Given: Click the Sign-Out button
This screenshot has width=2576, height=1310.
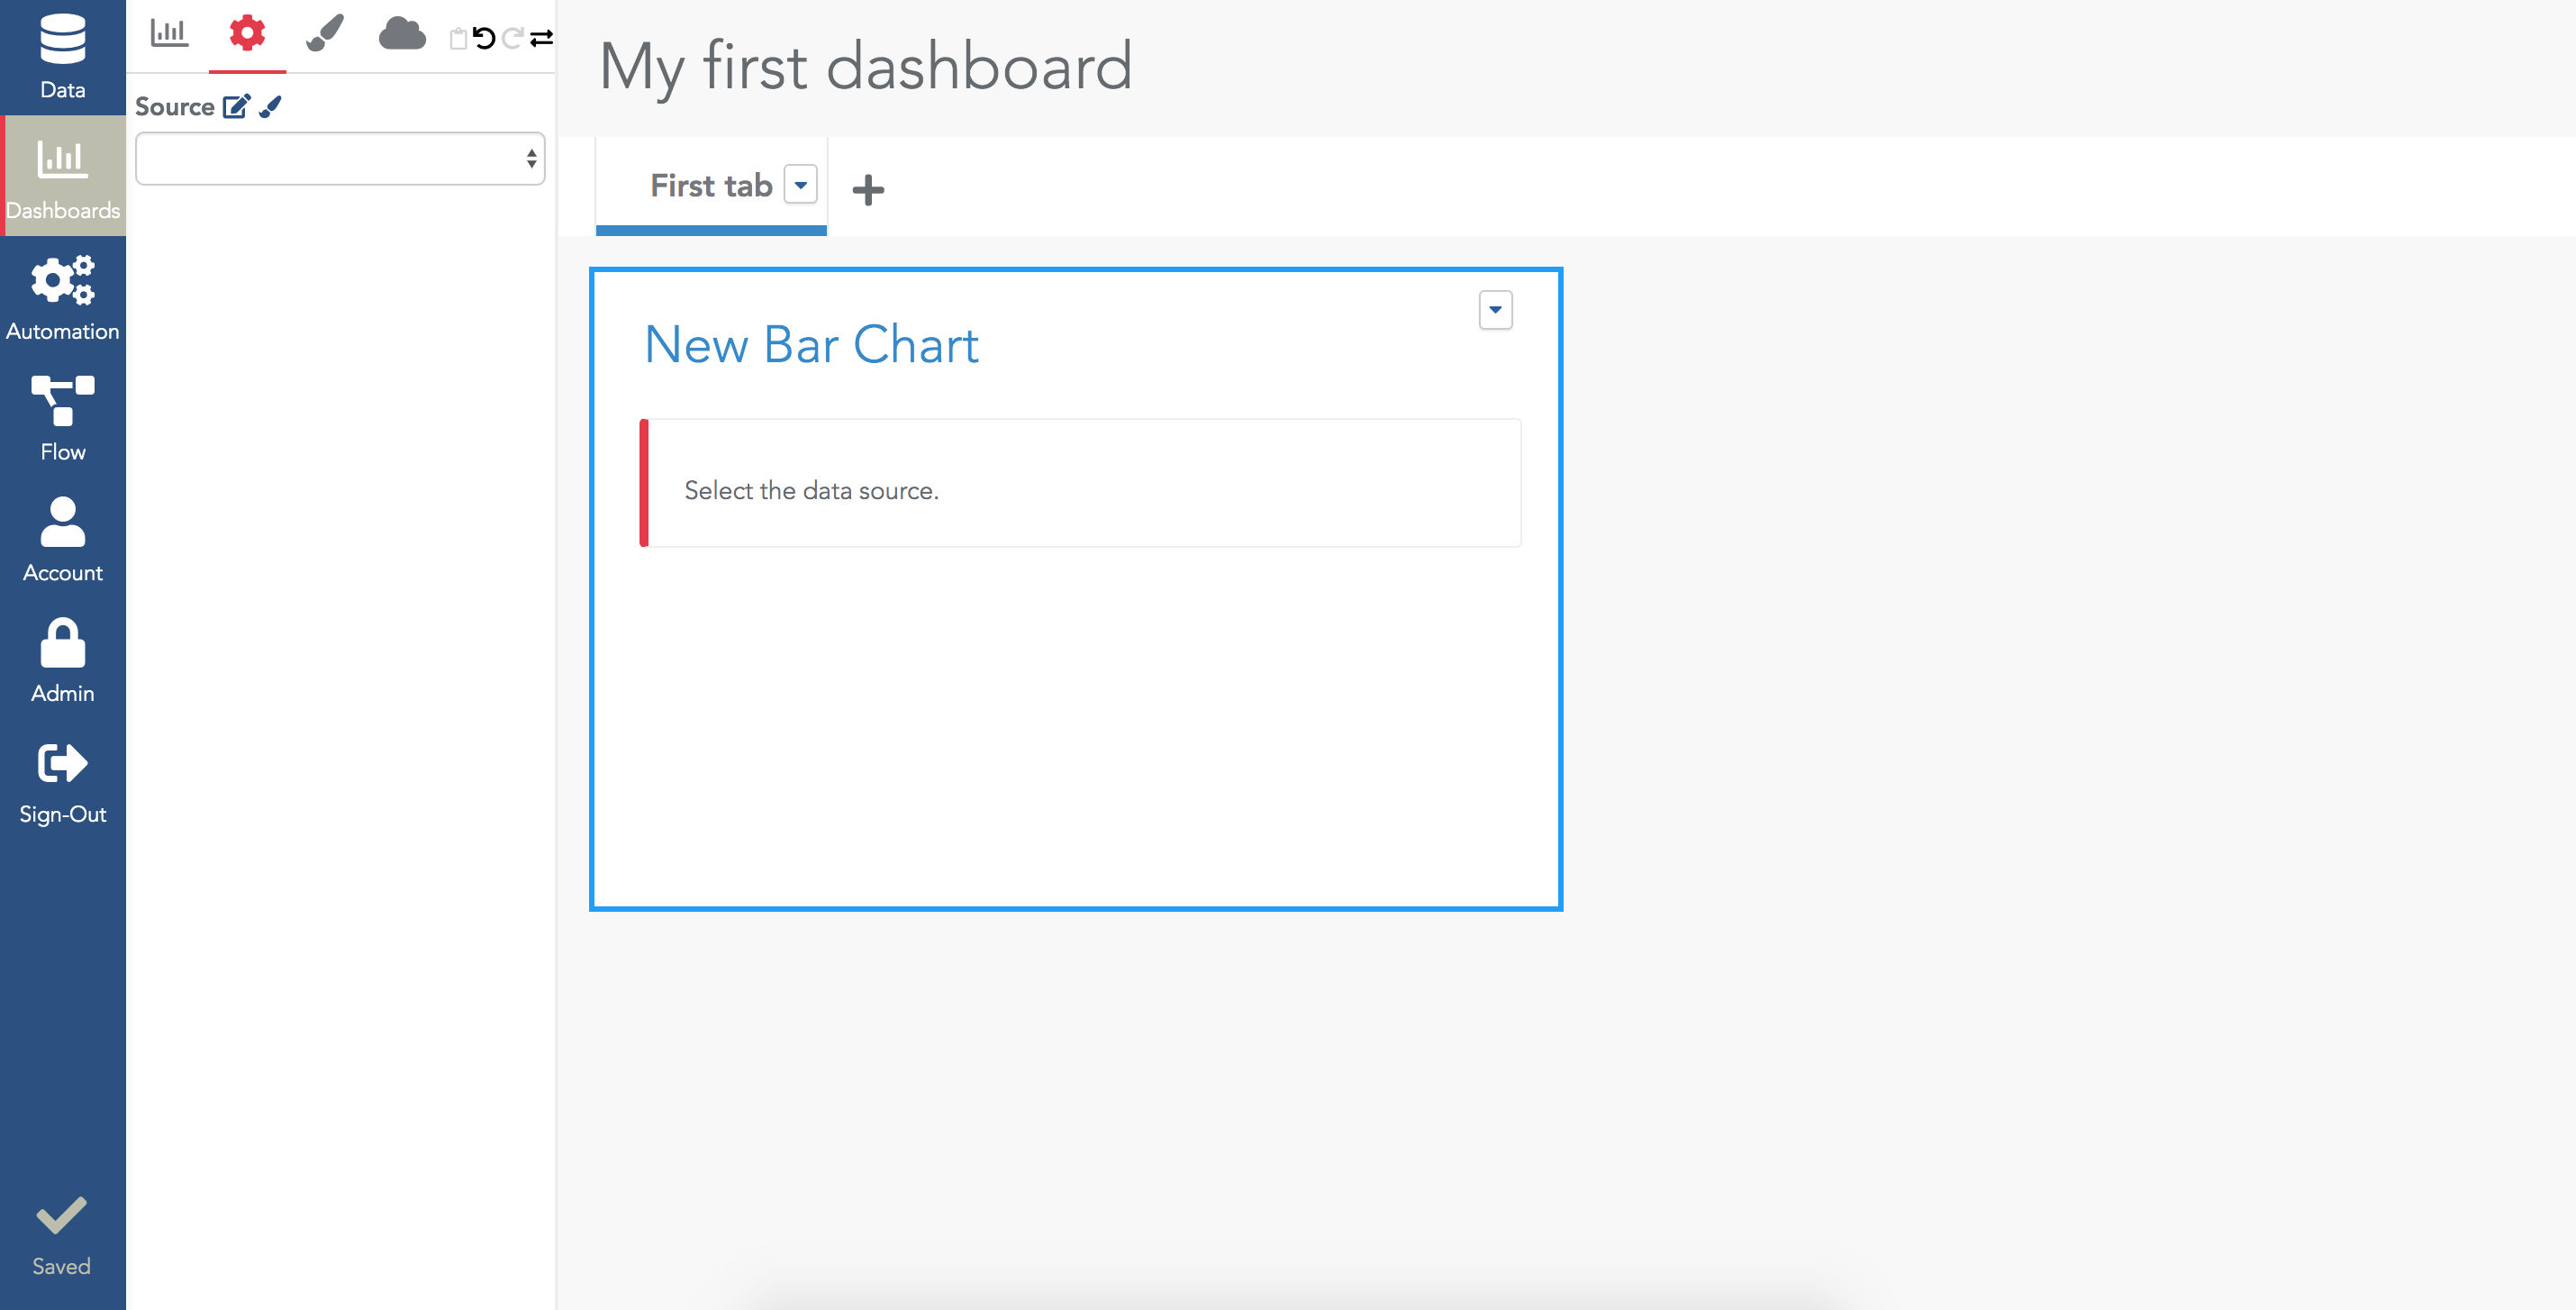Looking at the screenshot, I should [x=62, y=782].
